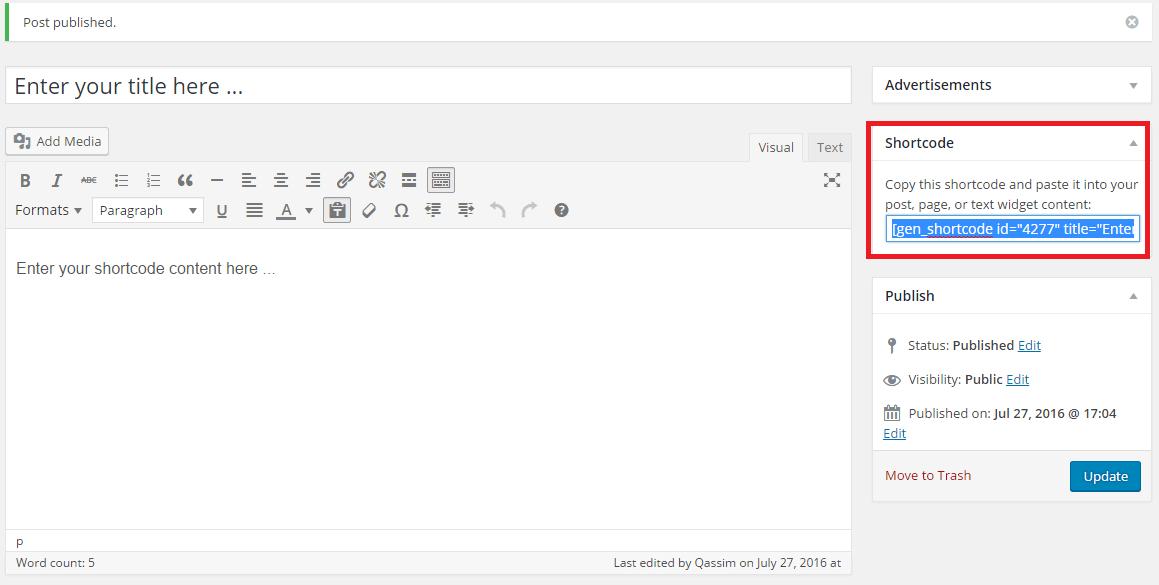This screenshot has width=1159, height=585.
Task: Enter distraction-free writing mode
Action: (832, 180)
